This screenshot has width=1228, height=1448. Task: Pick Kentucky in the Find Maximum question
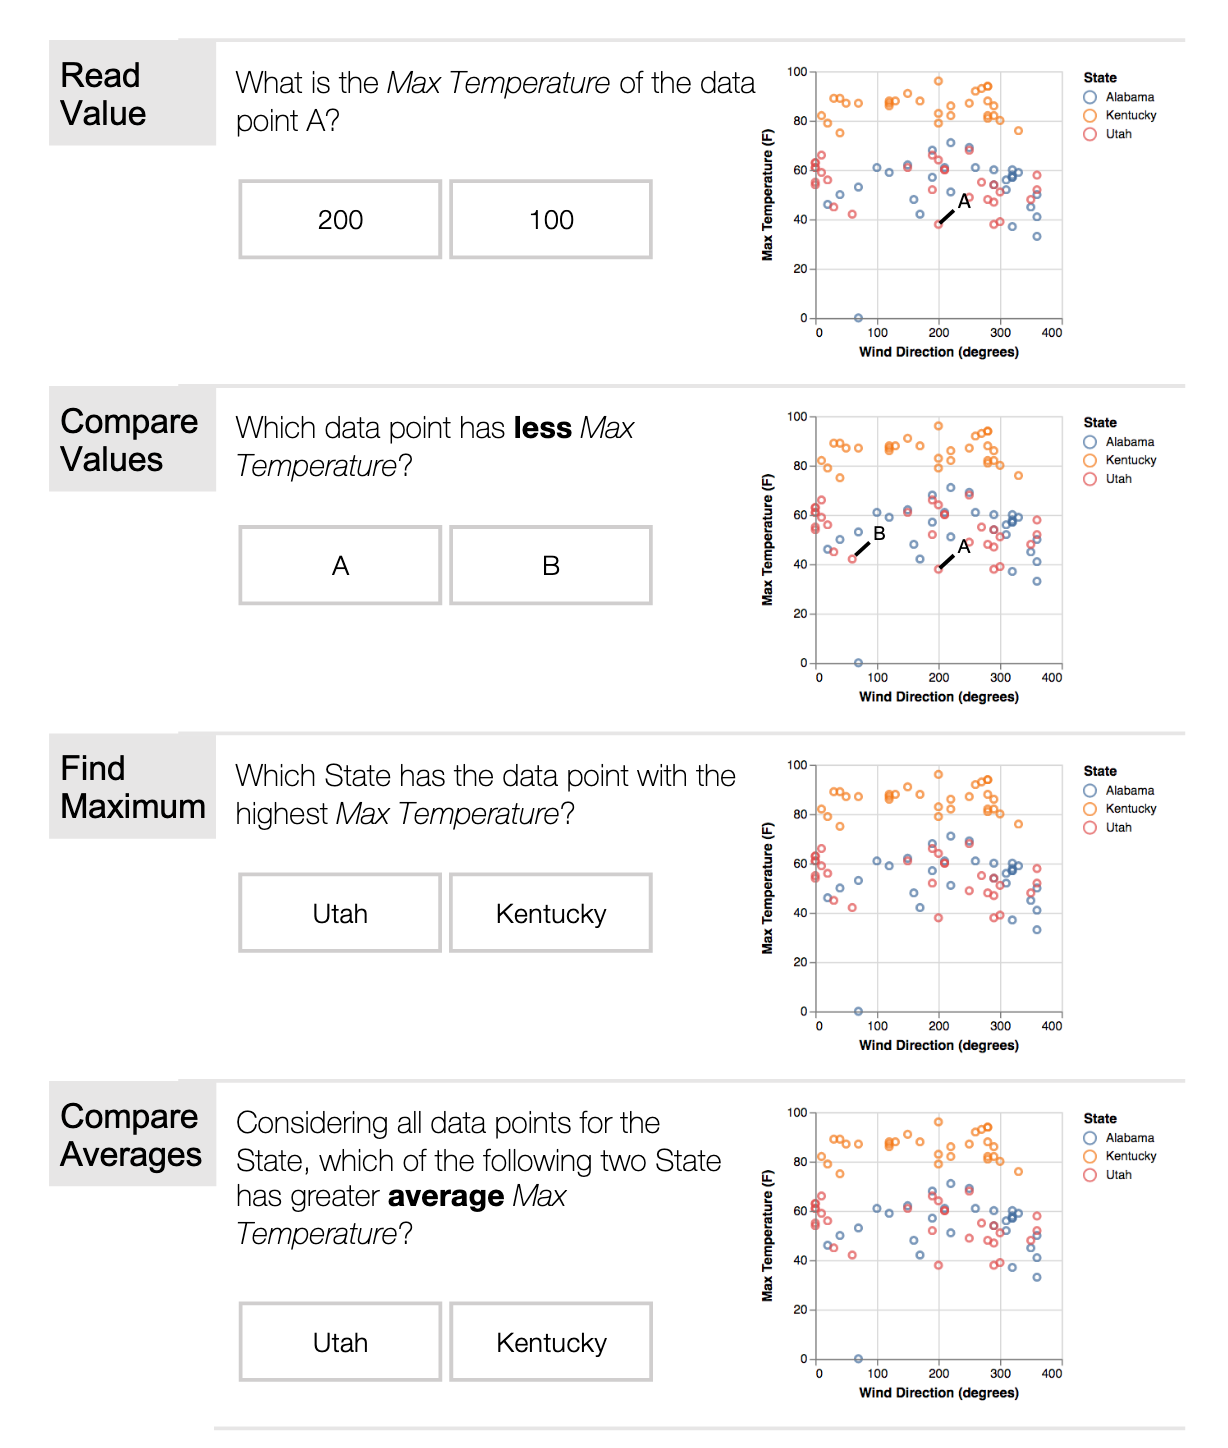click(551, 914)
